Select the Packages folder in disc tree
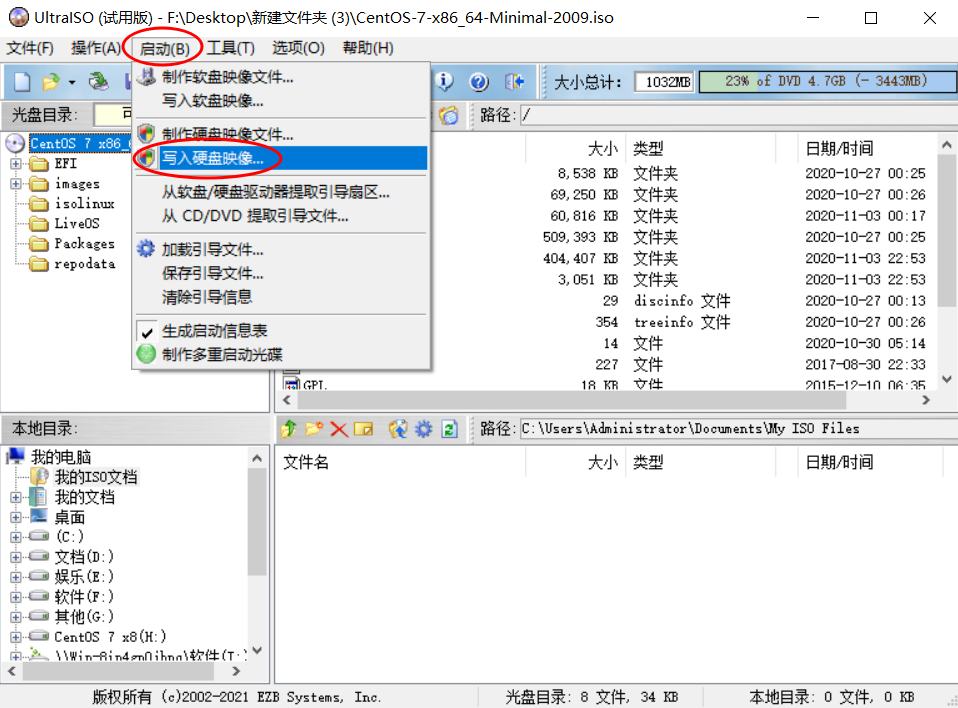Image resolution: width=958 pixels, height=708 pixels. pyautogui.click(x=84, y=244)
